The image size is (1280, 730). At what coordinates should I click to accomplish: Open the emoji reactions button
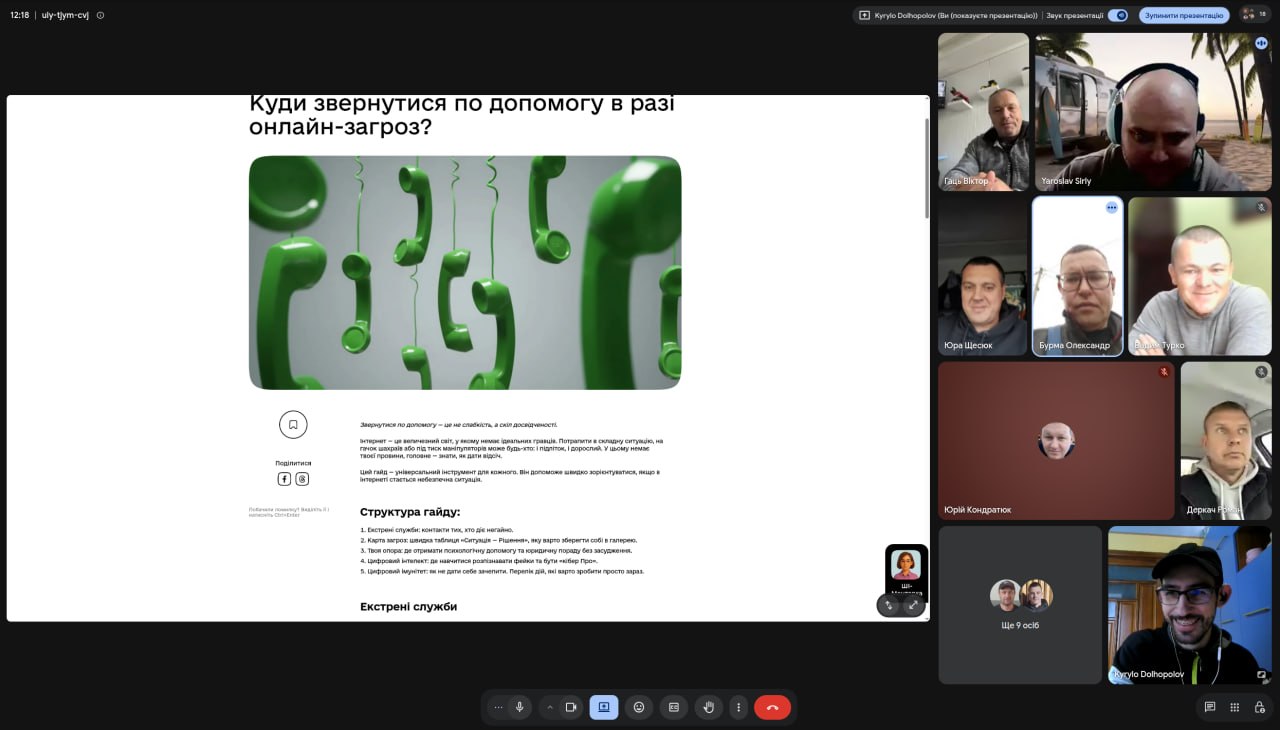639,707
